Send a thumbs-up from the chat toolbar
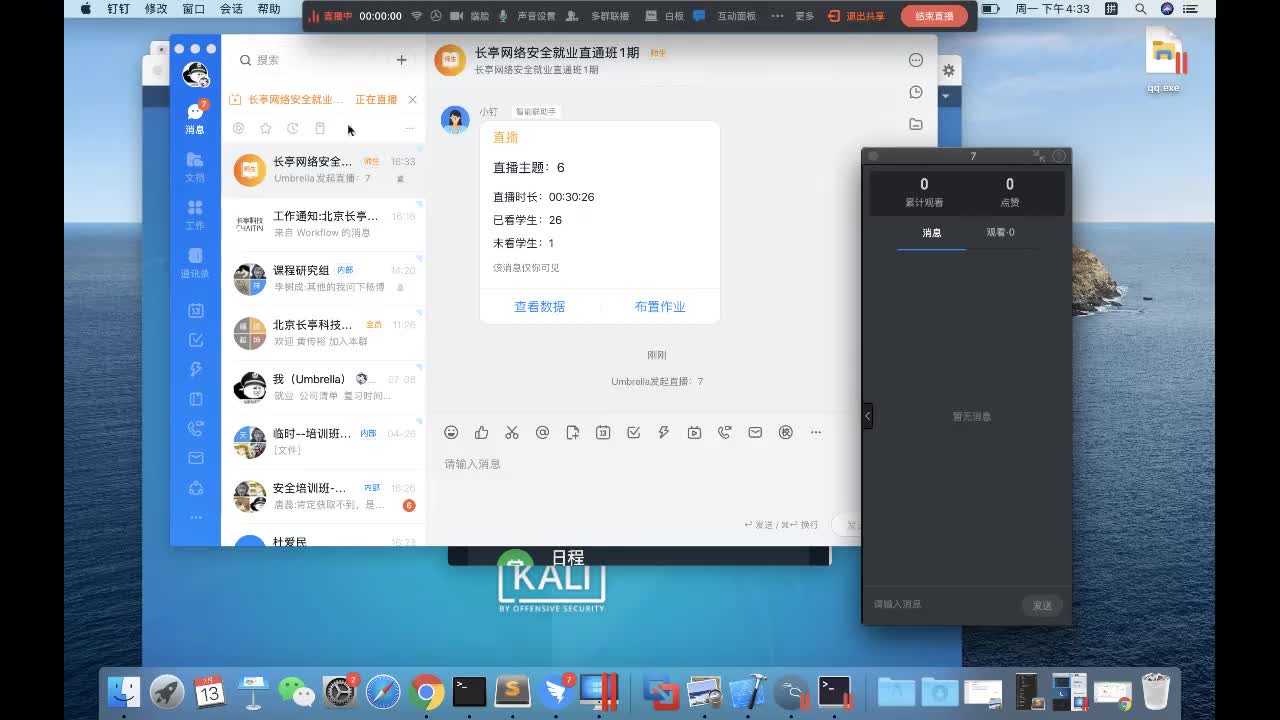The image size is (1280, 720). point(482,432)
